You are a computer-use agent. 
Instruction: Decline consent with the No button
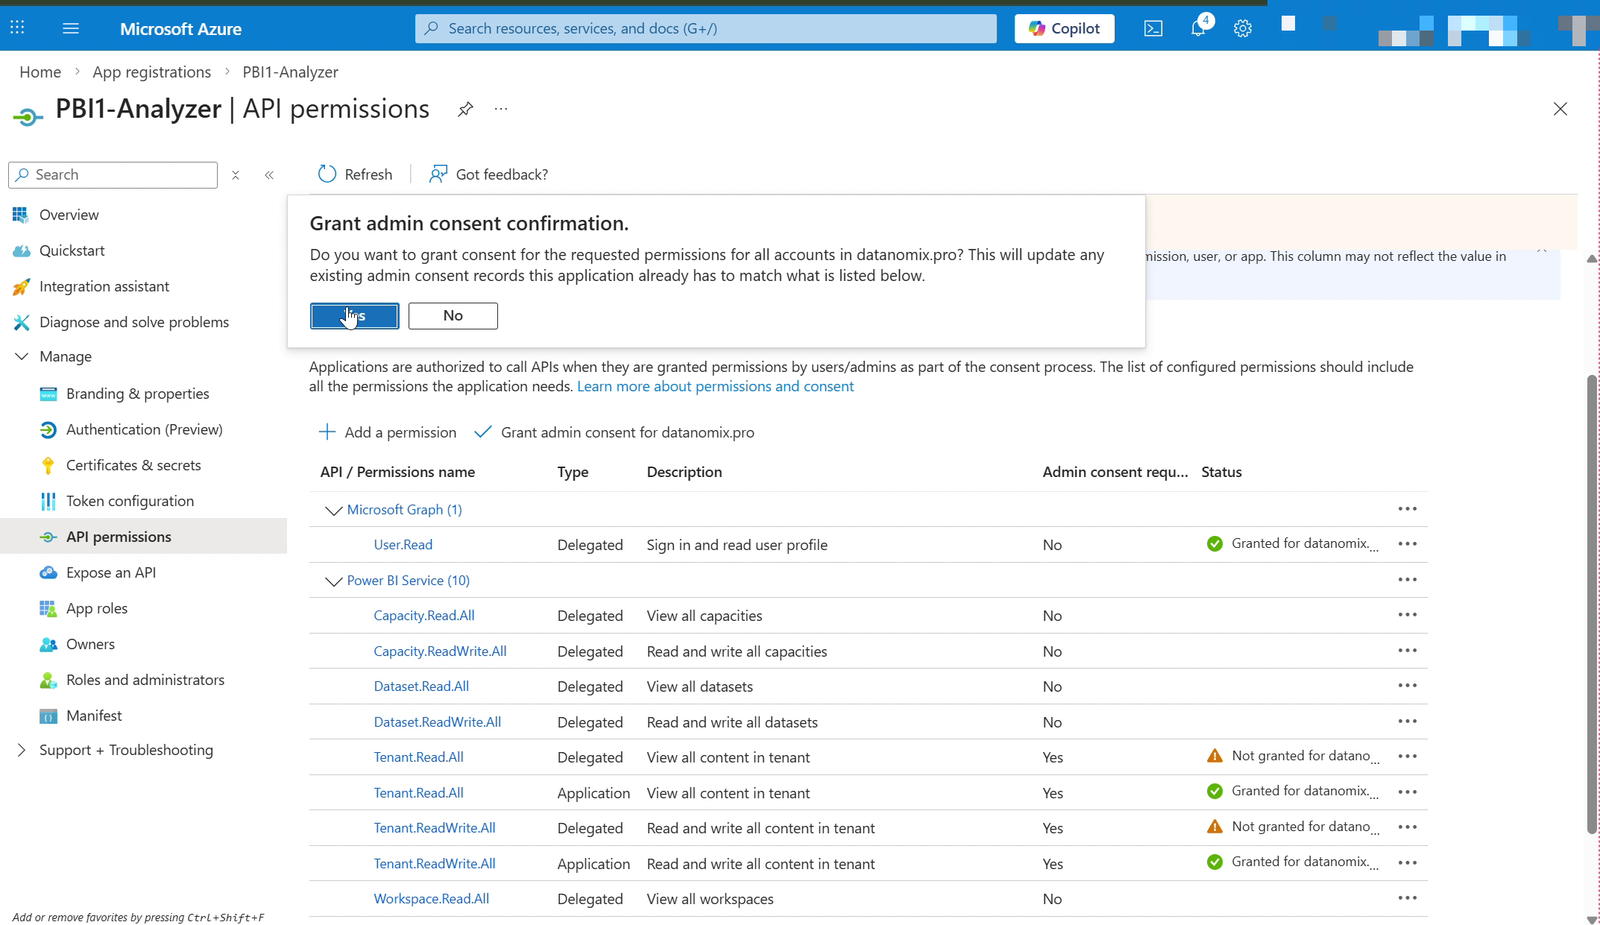coord(453,316)
